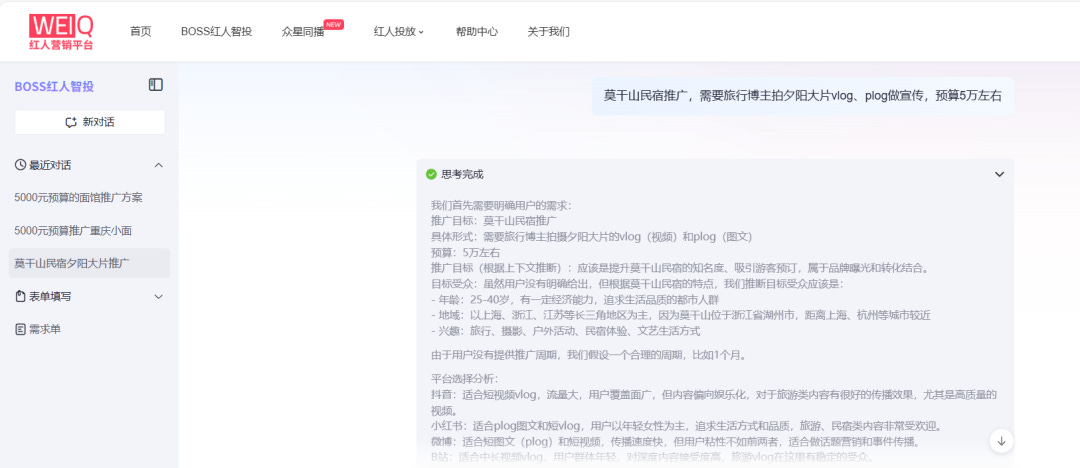Select conversation 莫干山民宿夕阳大片推广
The width and height of the screenshot is (1080, 468).
pyautogui.click(x=90, y=263)
